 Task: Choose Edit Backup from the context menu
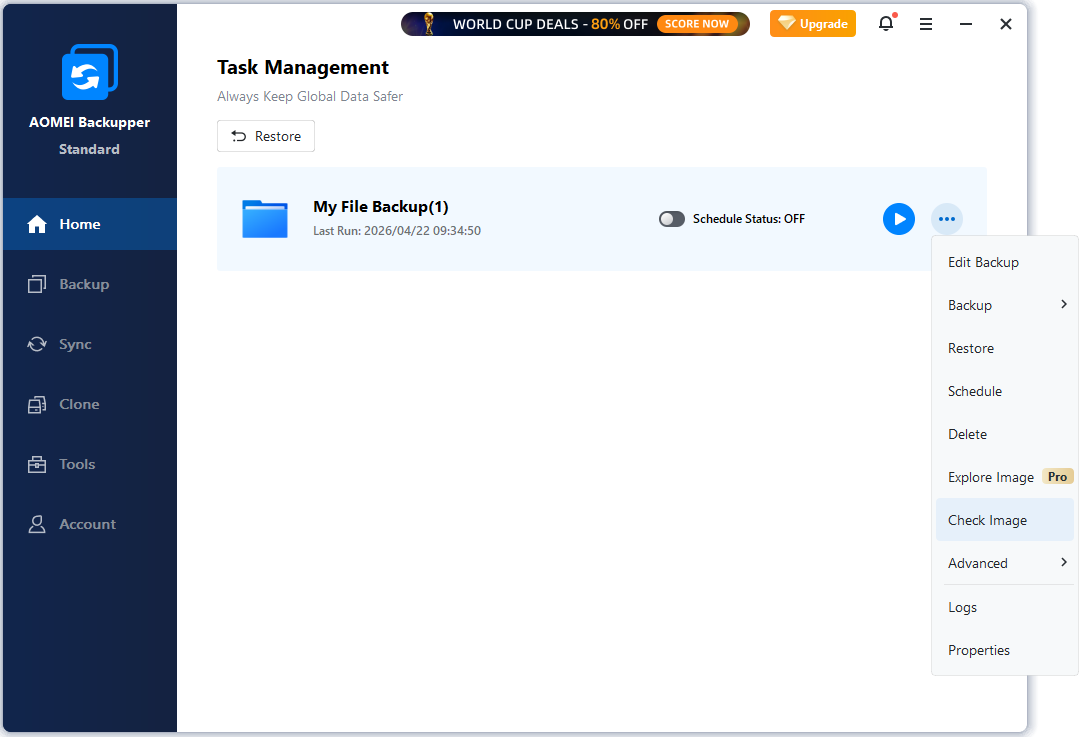click(1005, 262)
